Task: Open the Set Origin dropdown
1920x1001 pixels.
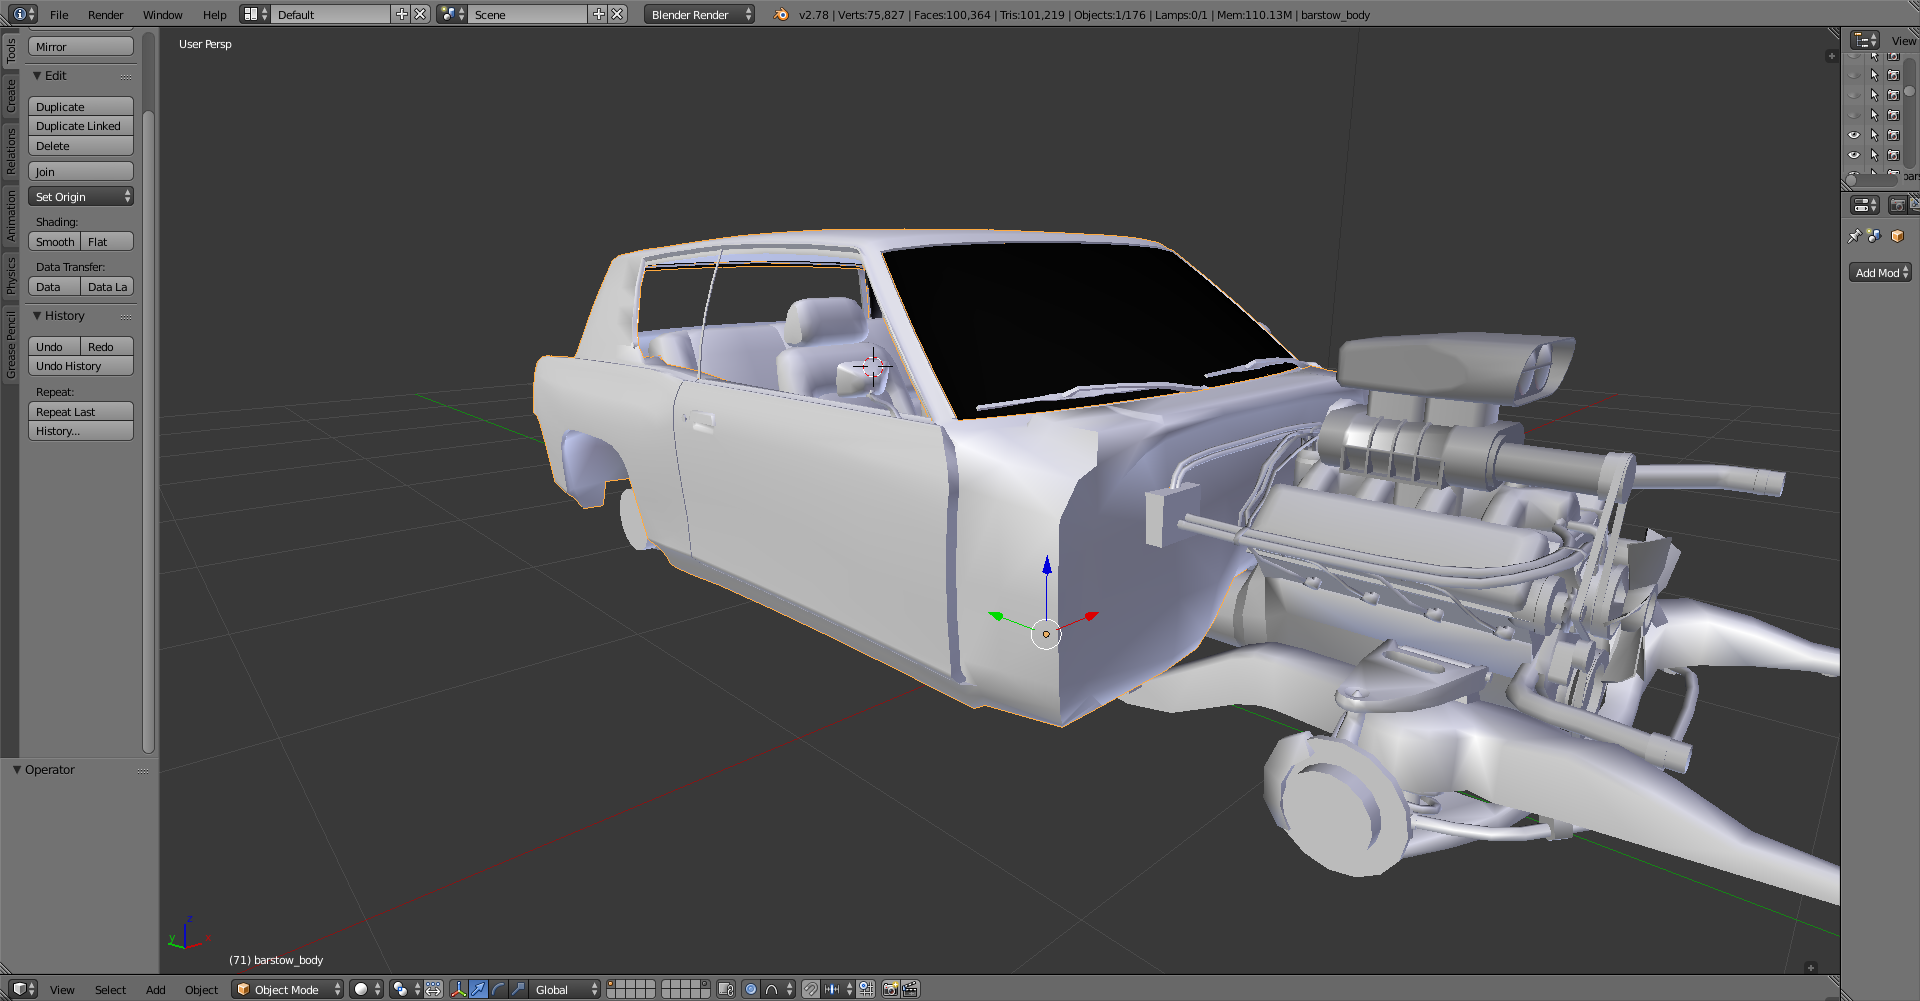Action: [x=81, y=197]
